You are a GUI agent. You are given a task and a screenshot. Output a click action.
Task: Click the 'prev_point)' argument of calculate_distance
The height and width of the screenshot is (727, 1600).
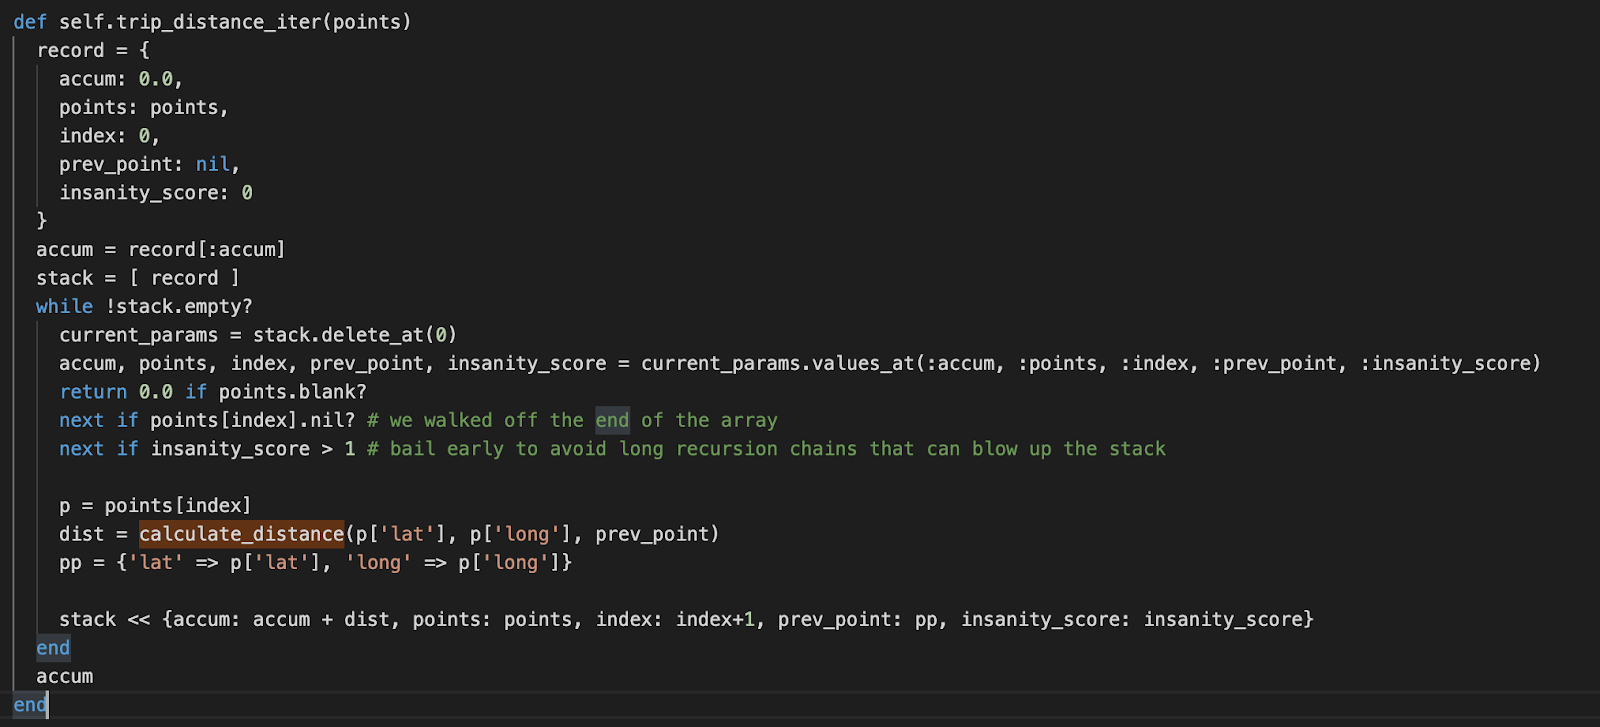point(657,534)
